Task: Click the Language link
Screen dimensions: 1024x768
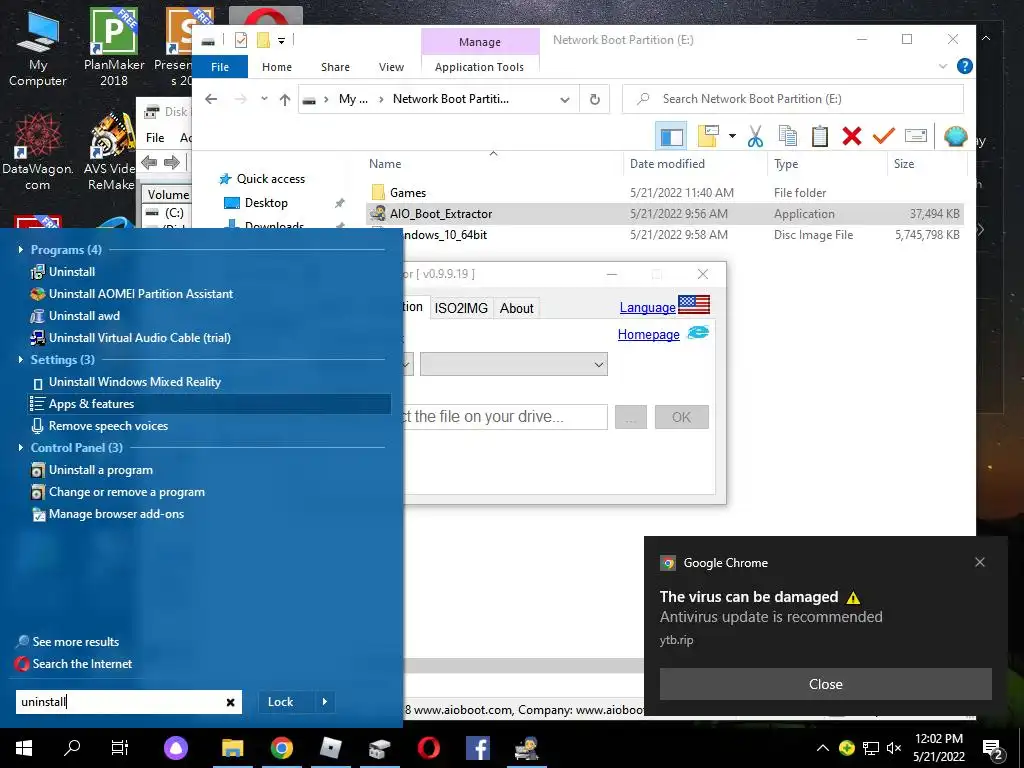Action: 647,307
